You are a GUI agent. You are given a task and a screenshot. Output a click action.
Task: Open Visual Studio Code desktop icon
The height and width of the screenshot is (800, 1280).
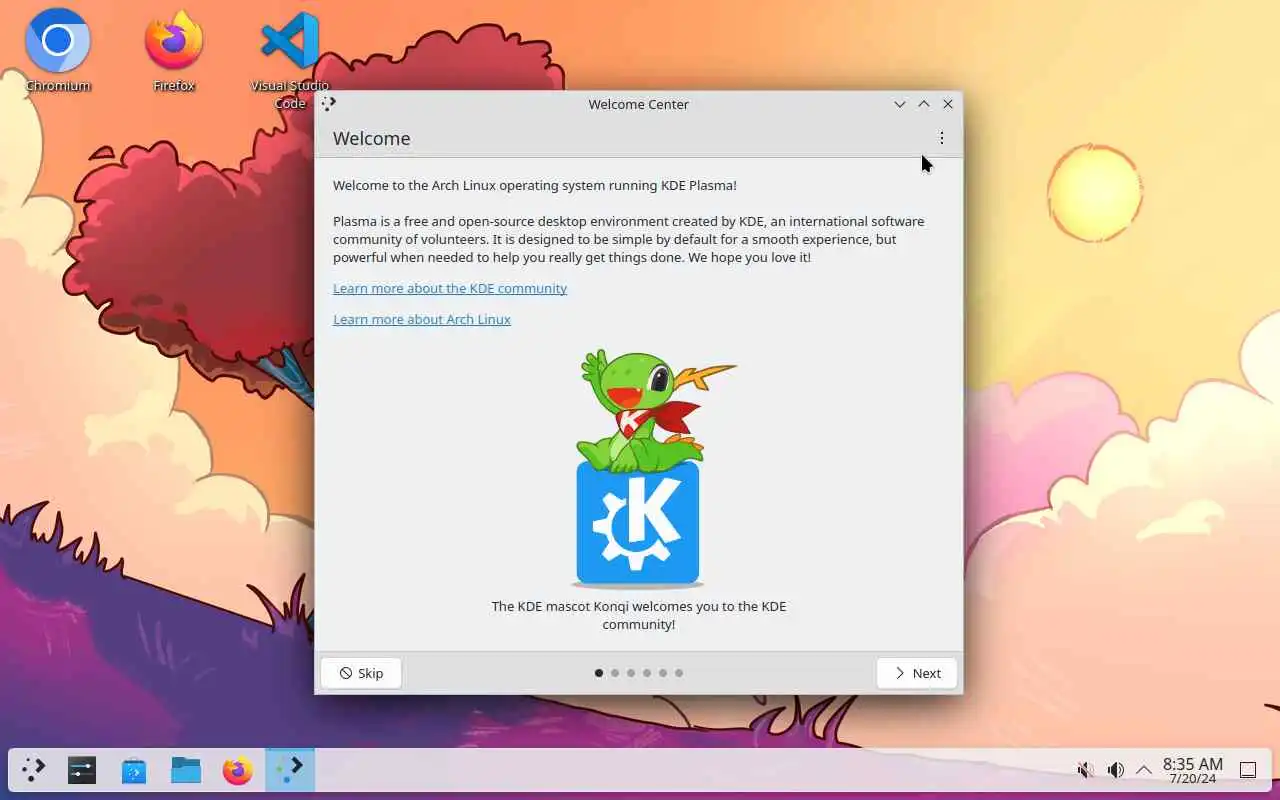(x=290, y=58)
